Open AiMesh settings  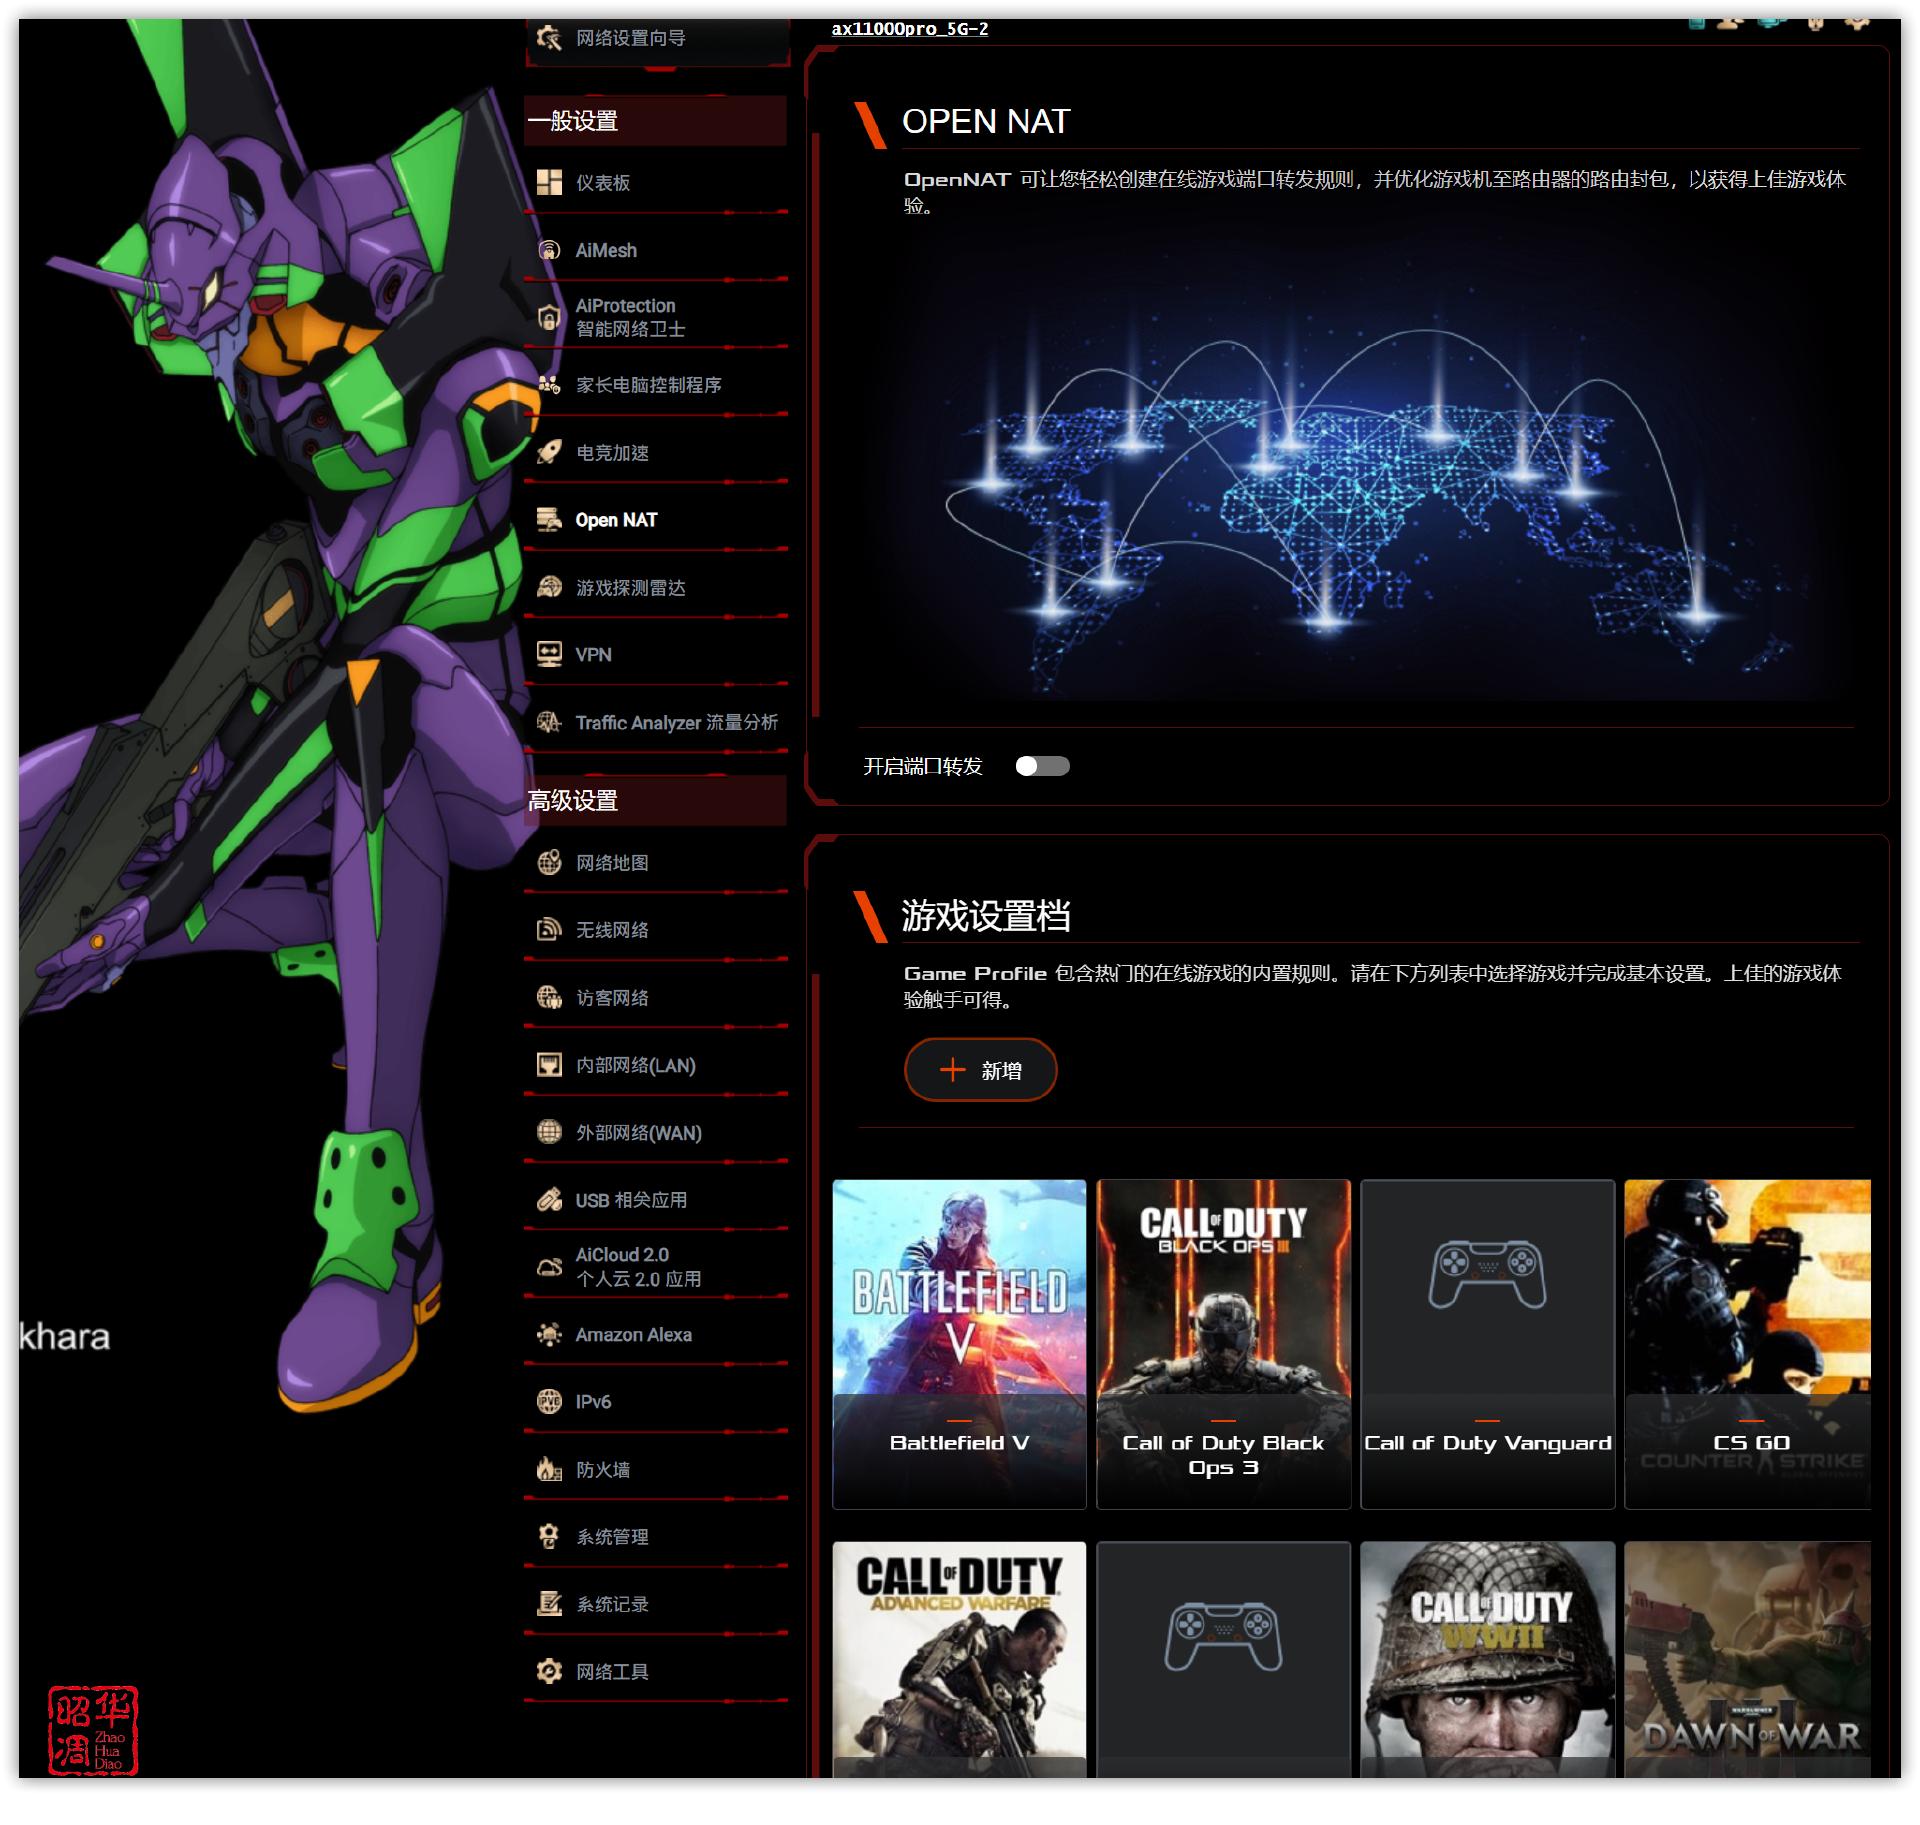pyautogui.click(x=607, y=250)
